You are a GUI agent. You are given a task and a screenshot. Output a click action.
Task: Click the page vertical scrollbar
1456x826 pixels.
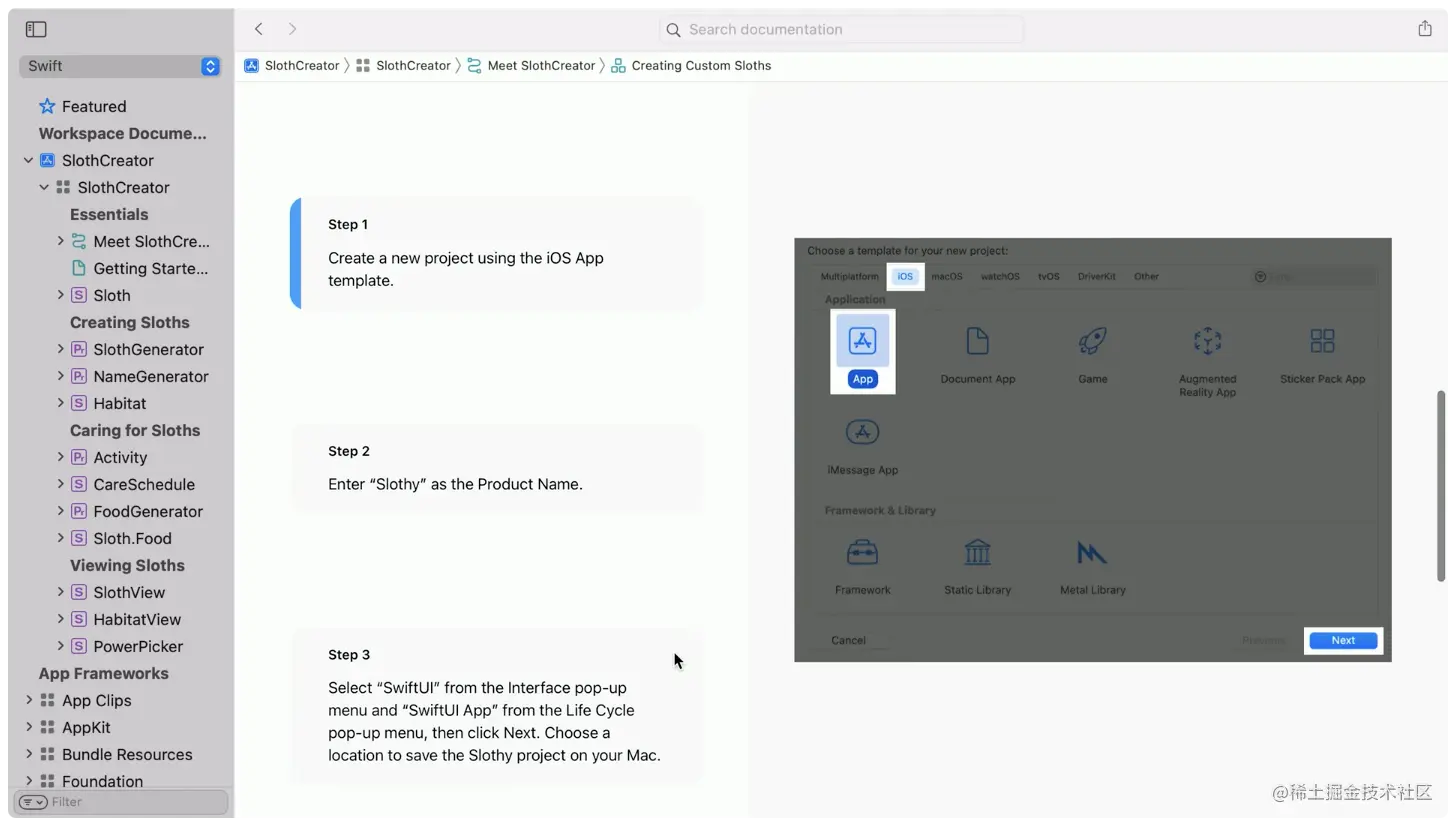coord(1441,485)
